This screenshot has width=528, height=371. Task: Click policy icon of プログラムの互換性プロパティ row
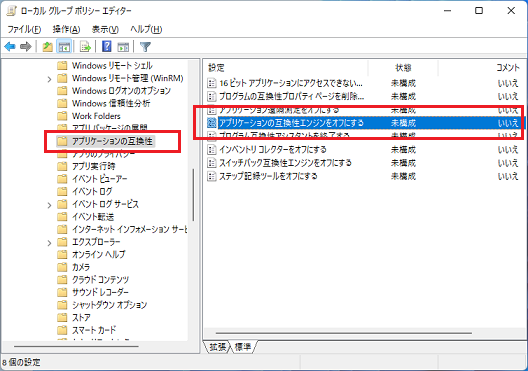[x=211, y=96]
